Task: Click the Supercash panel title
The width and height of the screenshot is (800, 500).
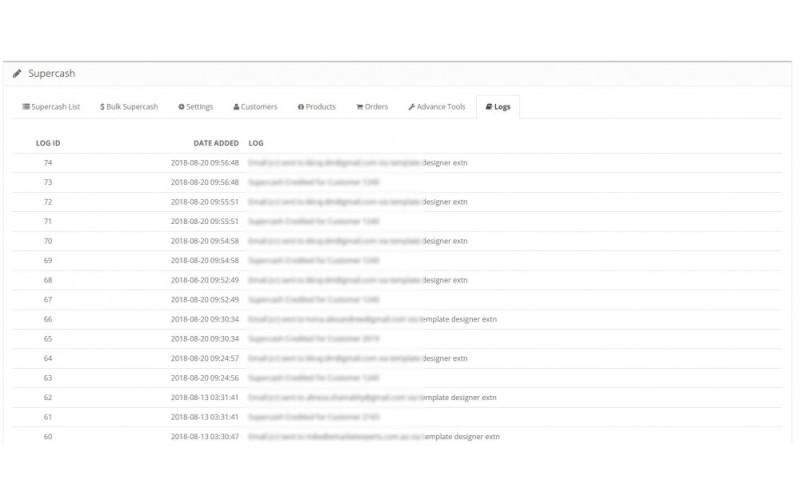Action: pyautogui.click(x=52, y=73)
